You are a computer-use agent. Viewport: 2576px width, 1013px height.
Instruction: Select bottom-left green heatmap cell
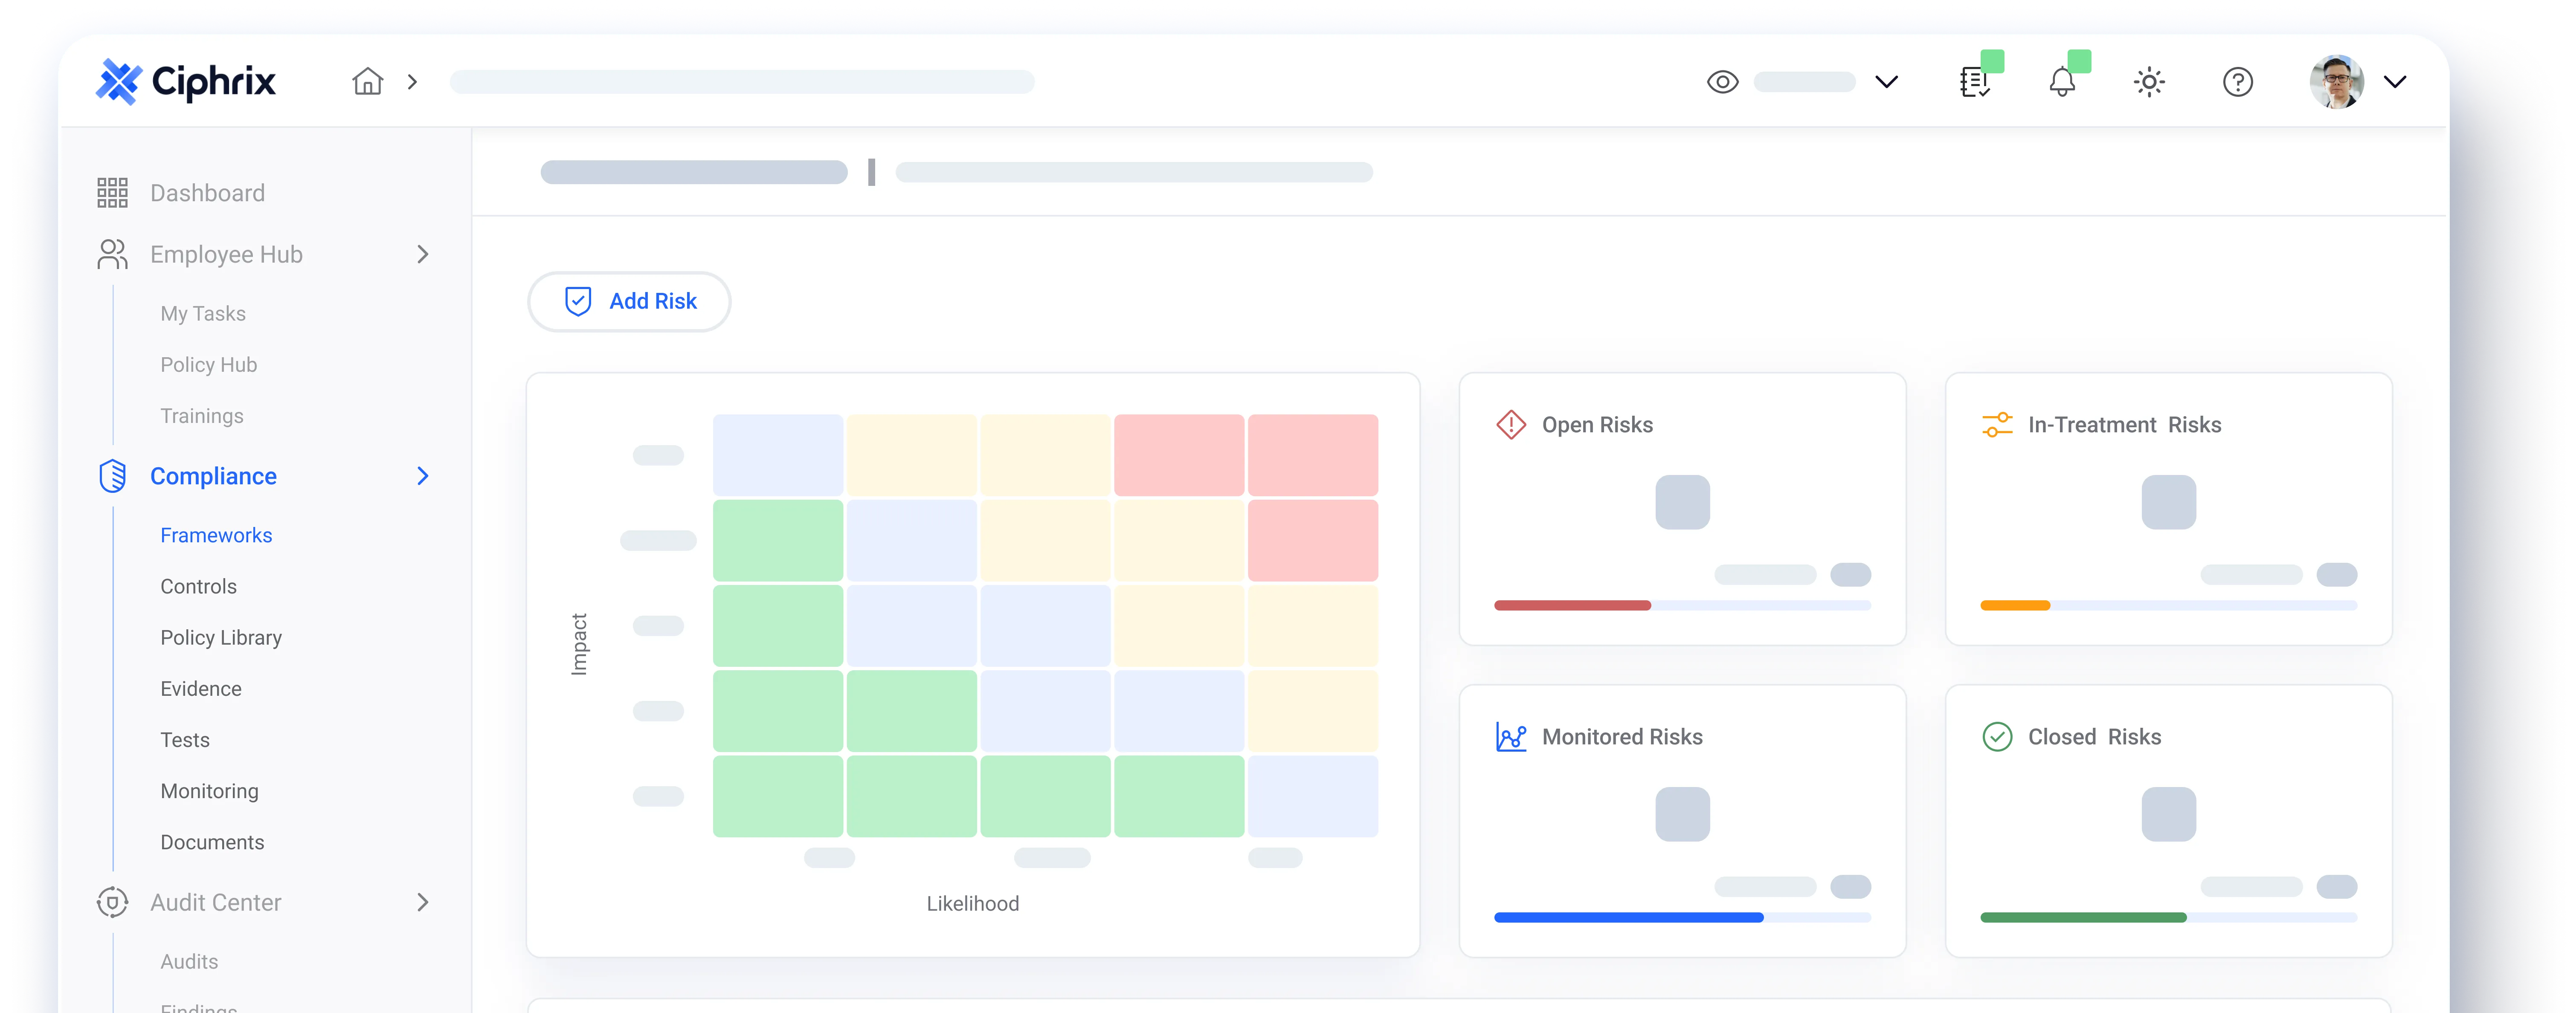click(x=778, y=796)
